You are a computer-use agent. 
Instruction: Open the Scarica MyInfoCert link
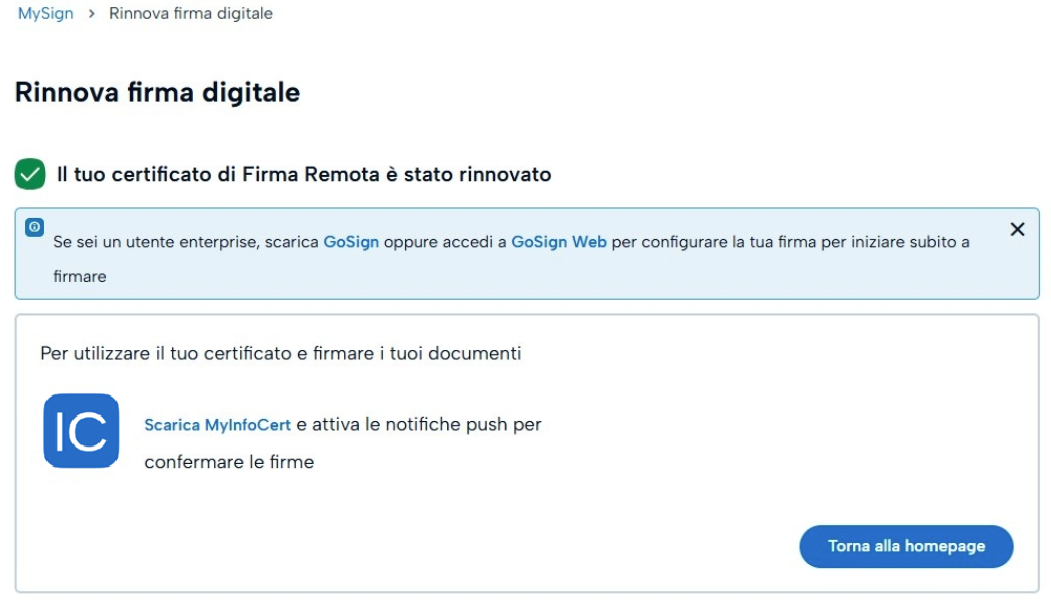(x=218, y=425)
